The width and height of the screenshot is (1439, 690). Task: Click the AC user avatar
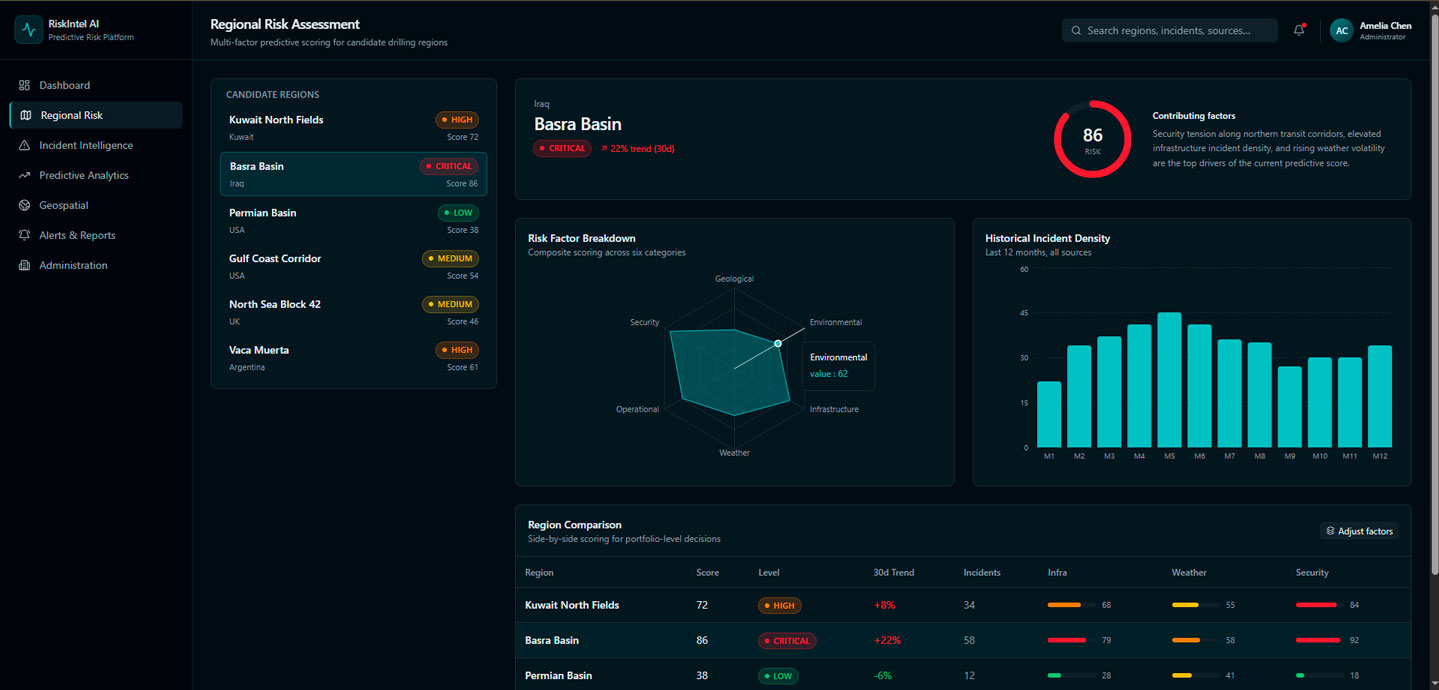click(x=1342, y=30)
